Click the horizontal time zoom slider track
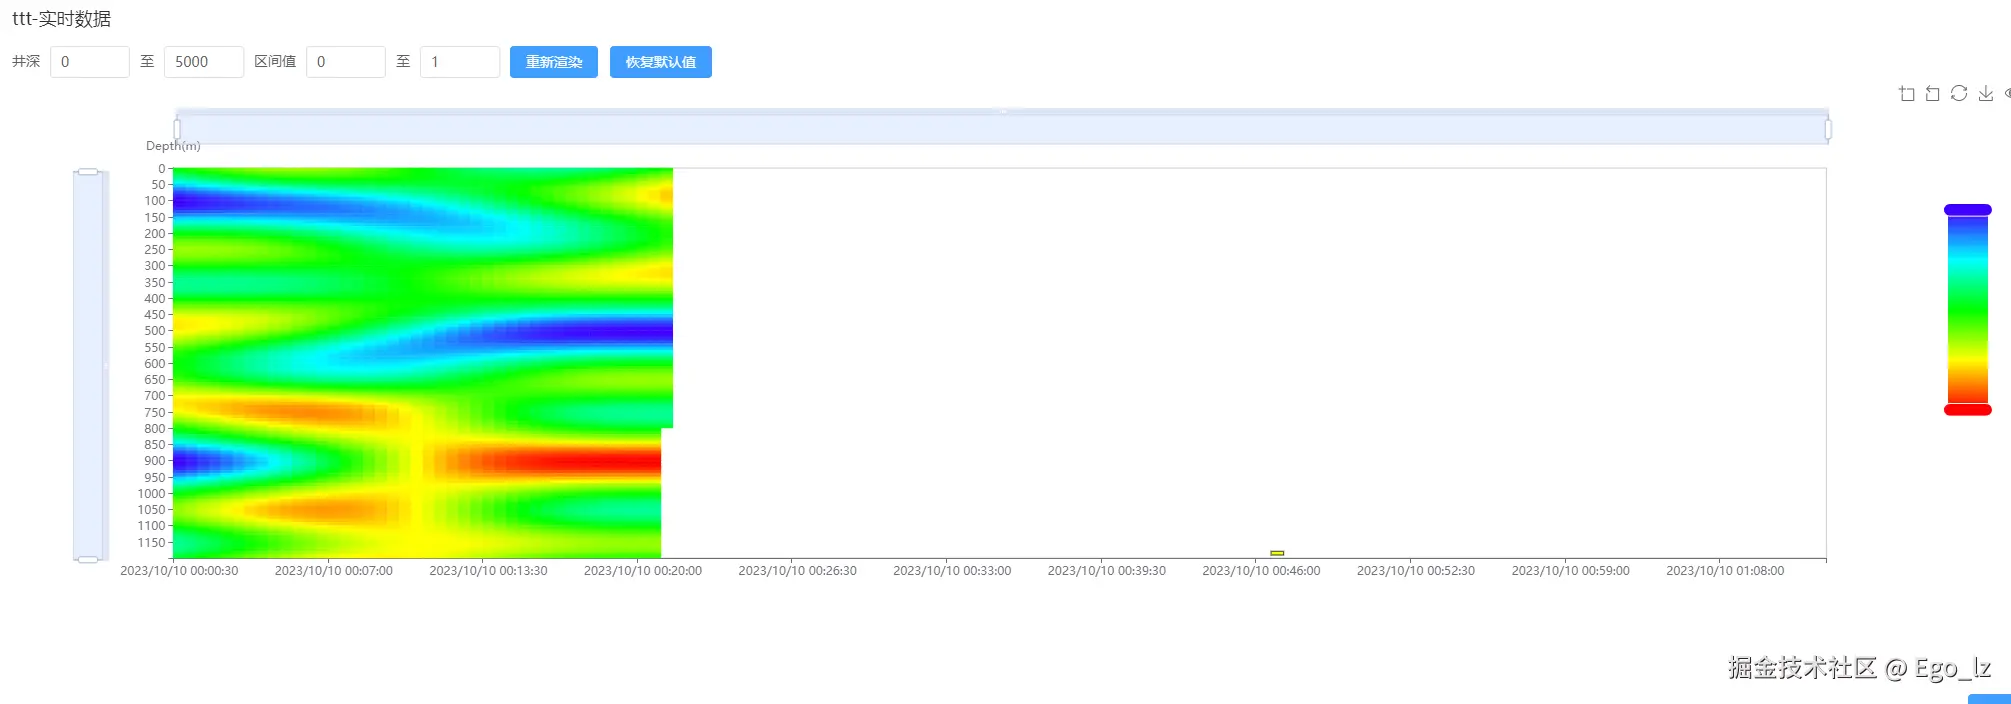 (x=1002, y=129)
